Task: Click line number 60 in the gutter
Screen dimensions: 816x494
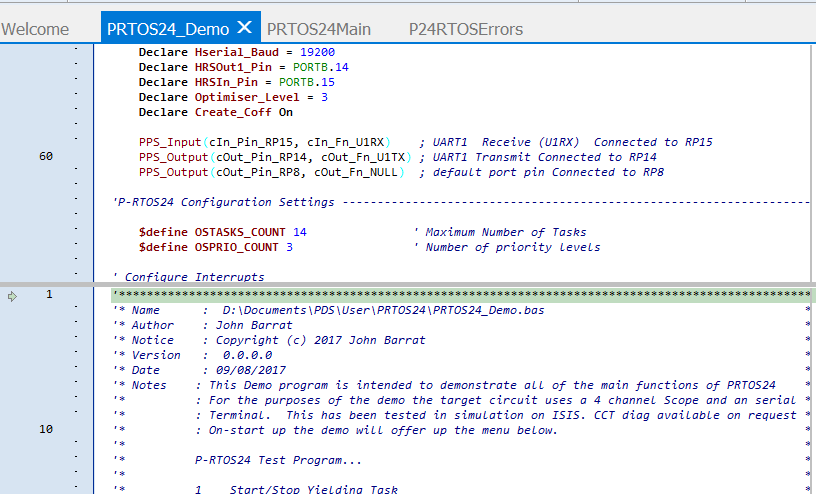Action: point(46,157)
